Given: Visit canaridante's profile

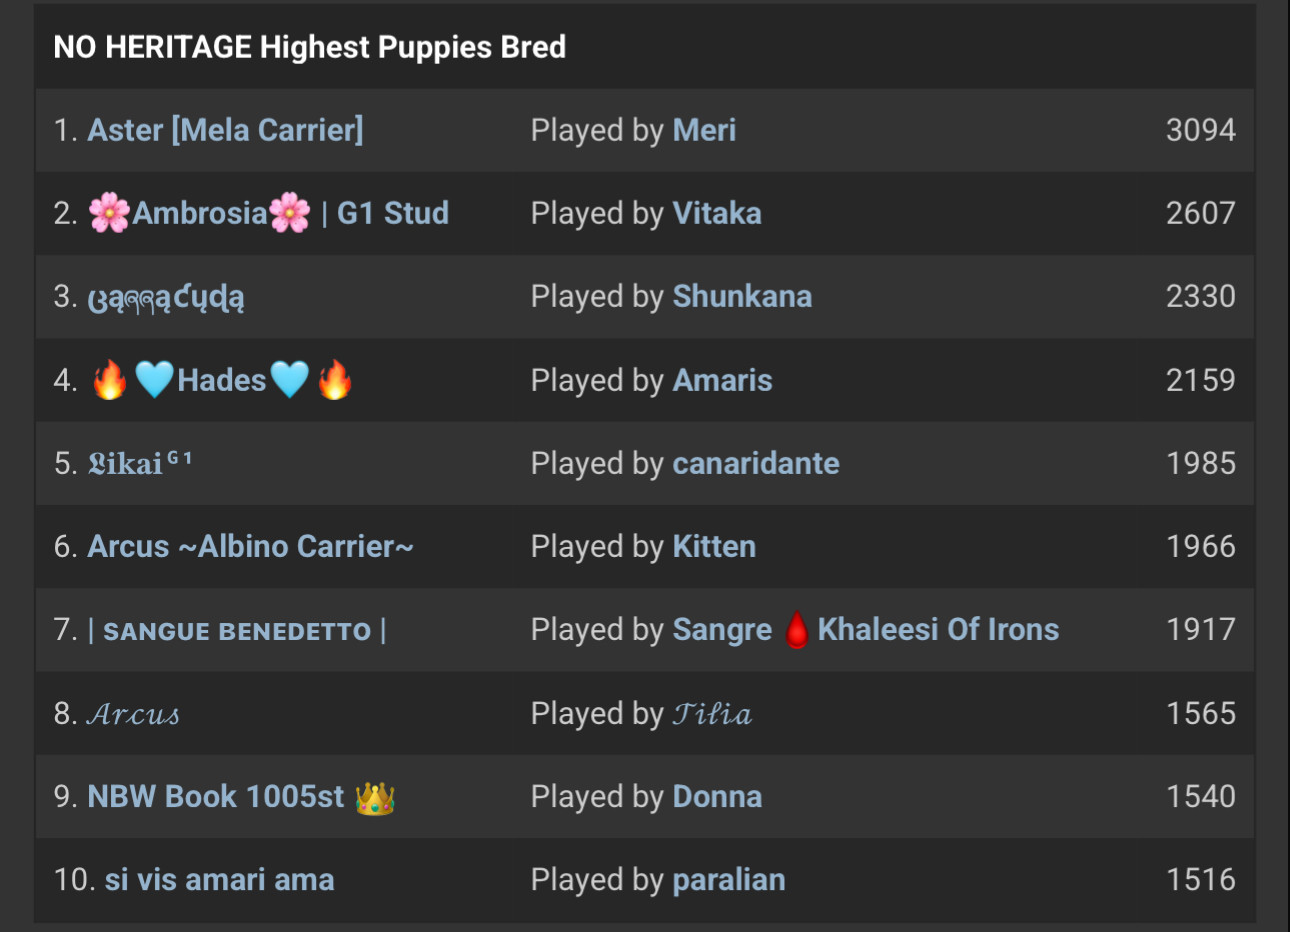Looking at the screenshot, I should click(756, 463).
